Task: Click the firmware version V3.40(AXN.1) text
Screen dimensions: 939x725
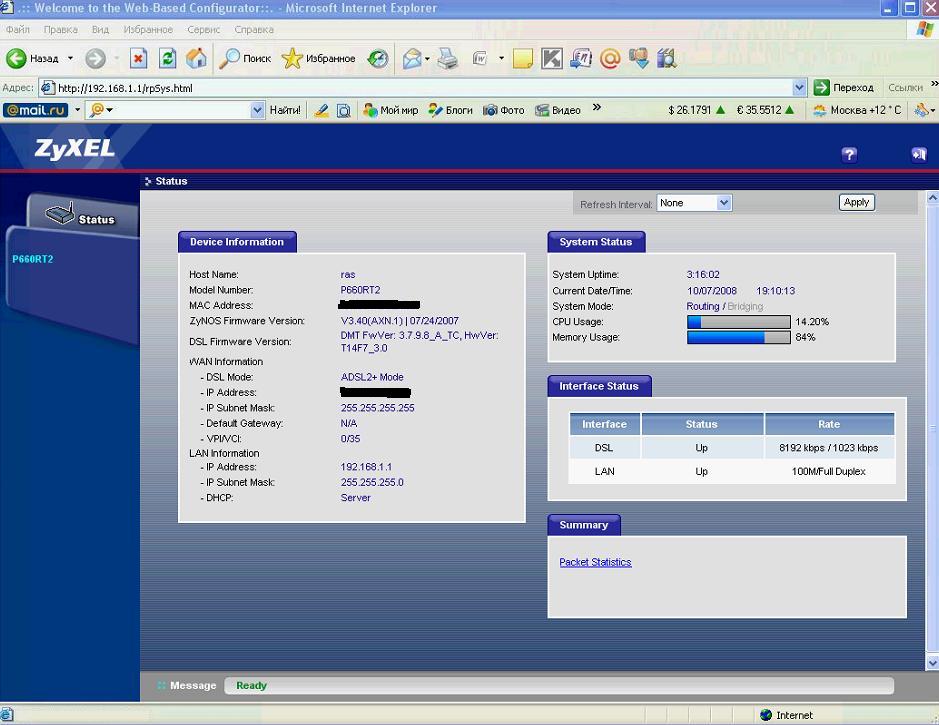Action: coord(371,321)
